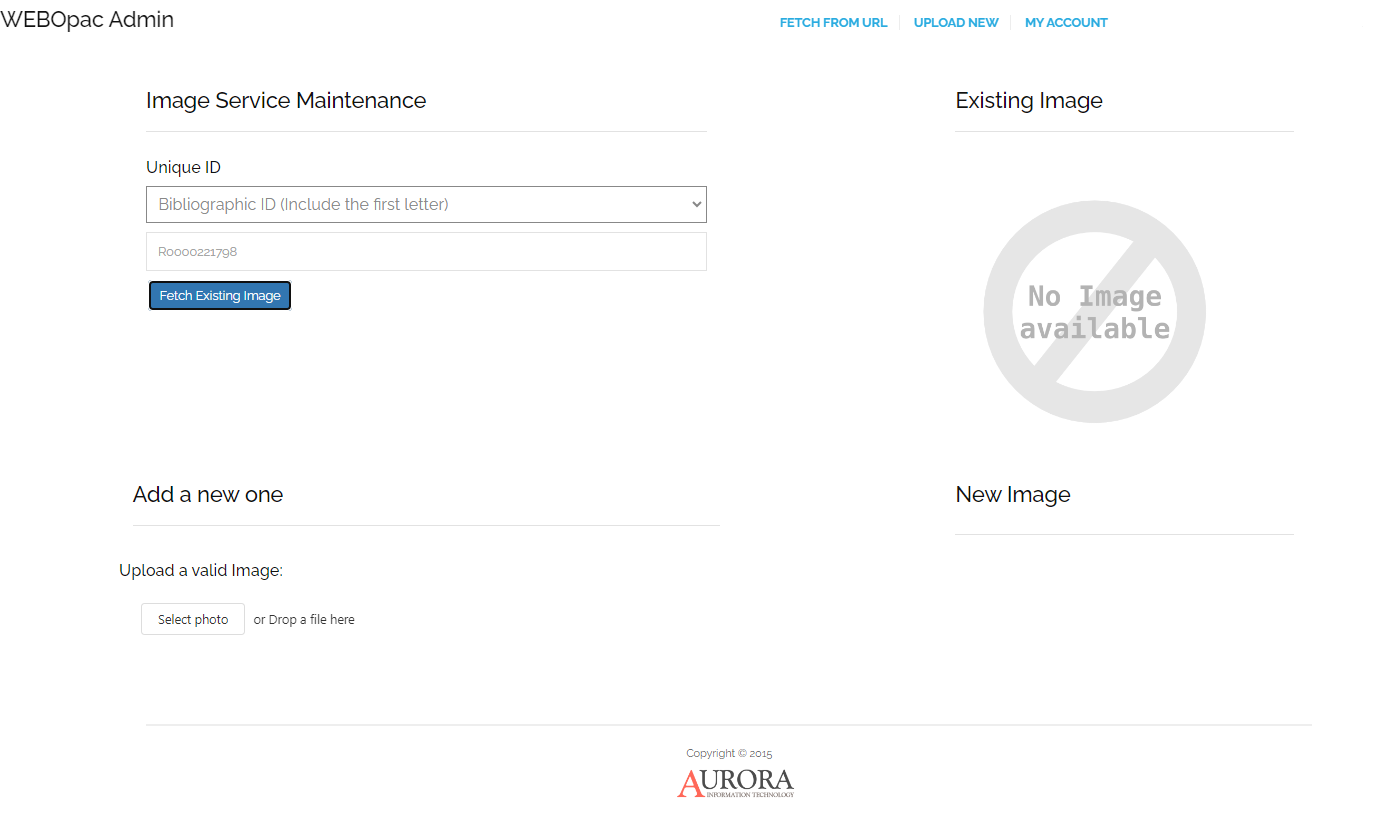Click the WEBOpac Admin site title
Viewport: 1386px width, 824px height.
(x=87, y=20)
